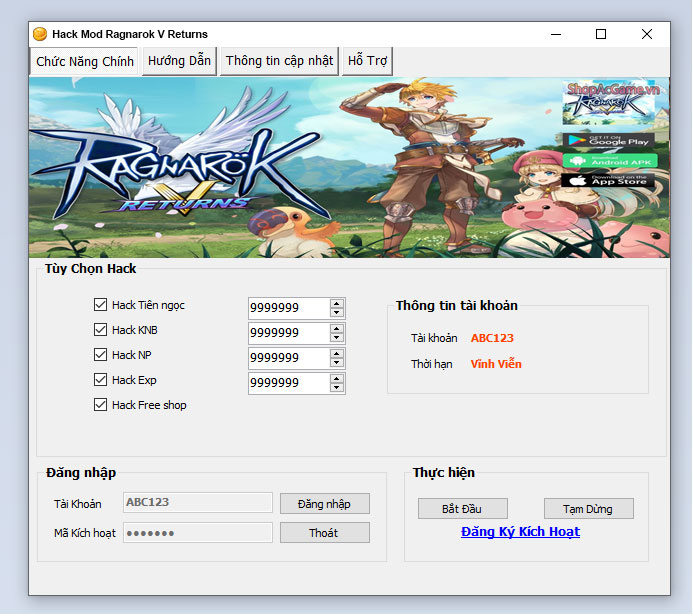
Task: Click the Tài Khoản login input field
Action: (x=198, y=503)
